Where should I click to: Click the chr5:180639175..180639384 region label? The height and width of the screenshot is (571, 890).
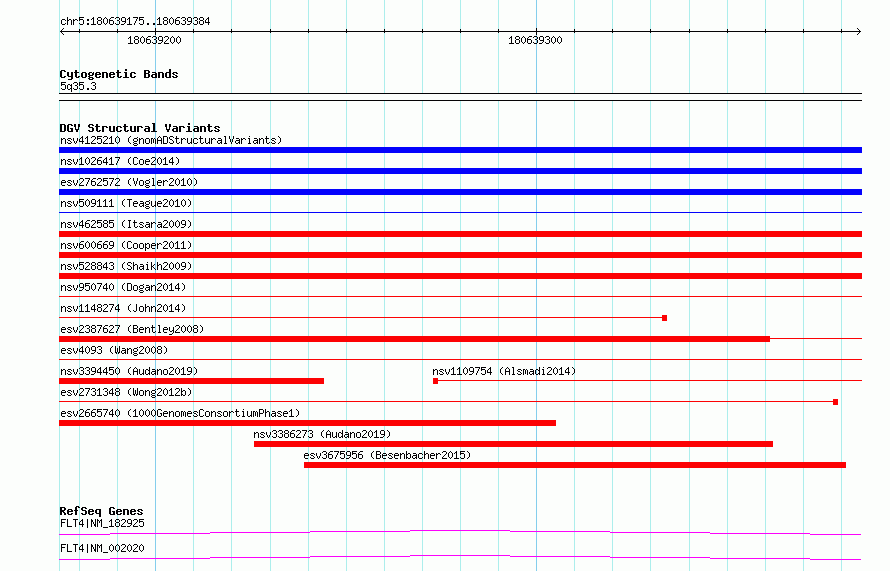[x=135, y=21]
